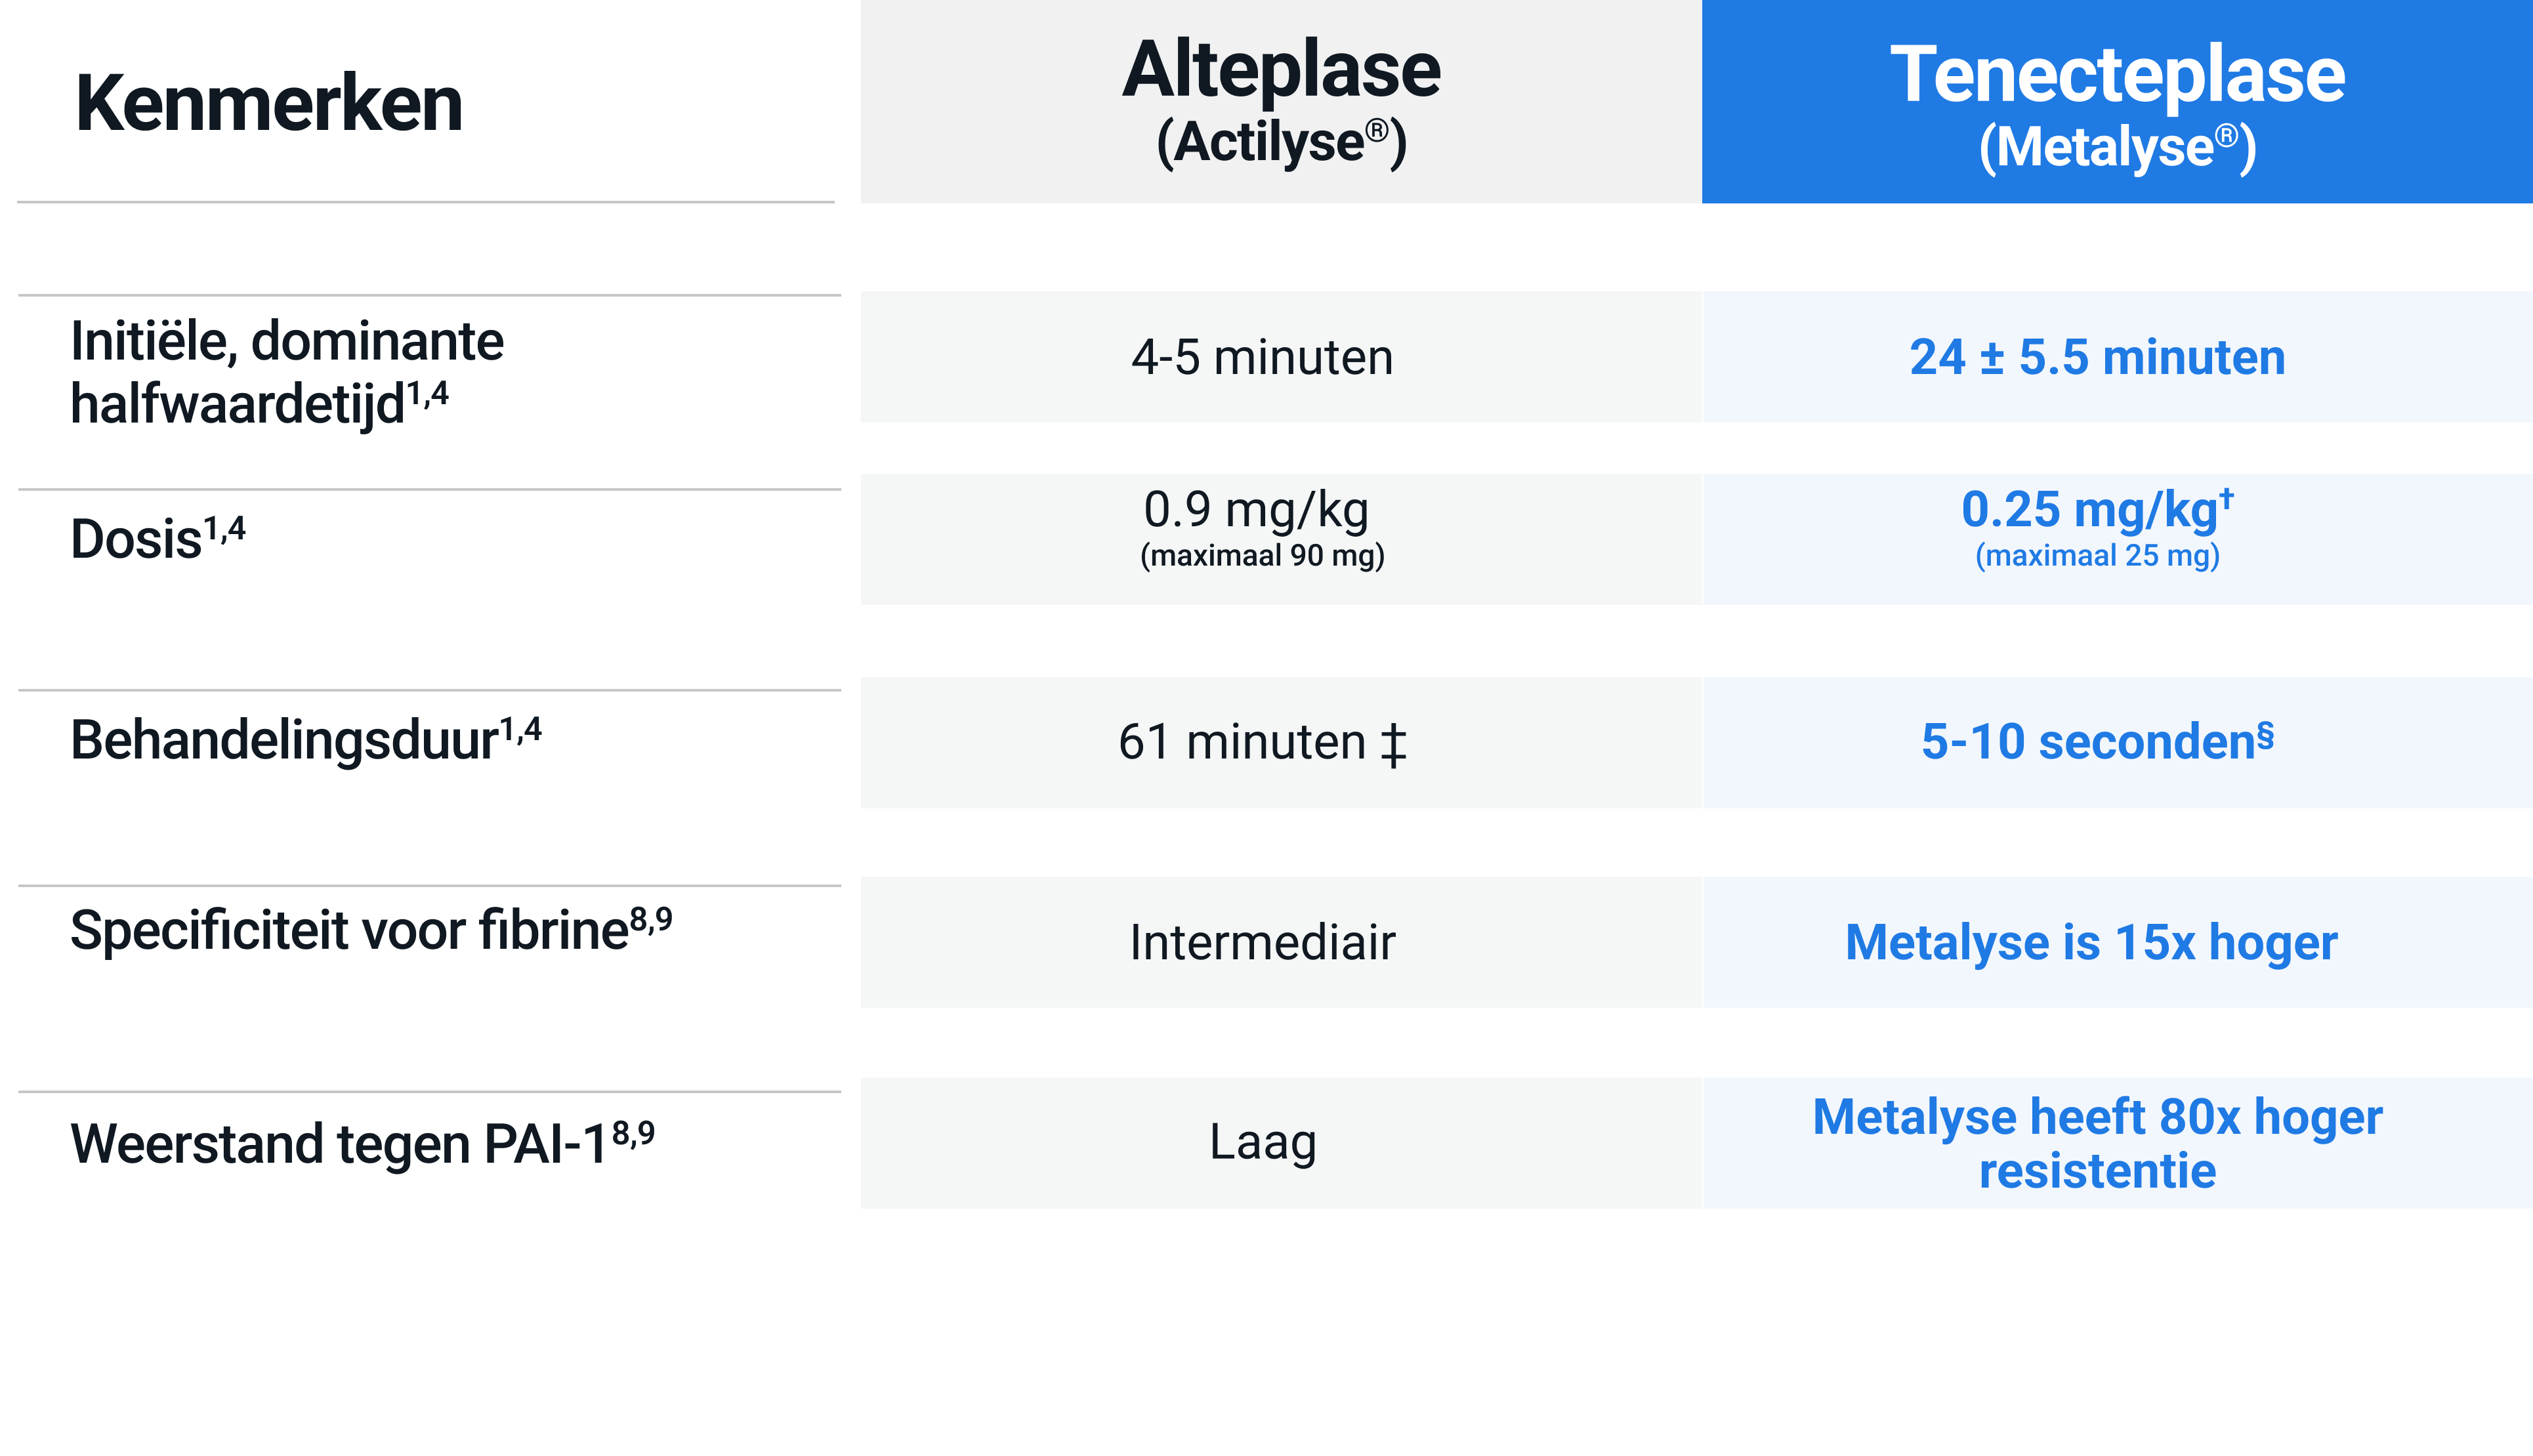Select the 5-10 seconden cell

coord(2097,742)
